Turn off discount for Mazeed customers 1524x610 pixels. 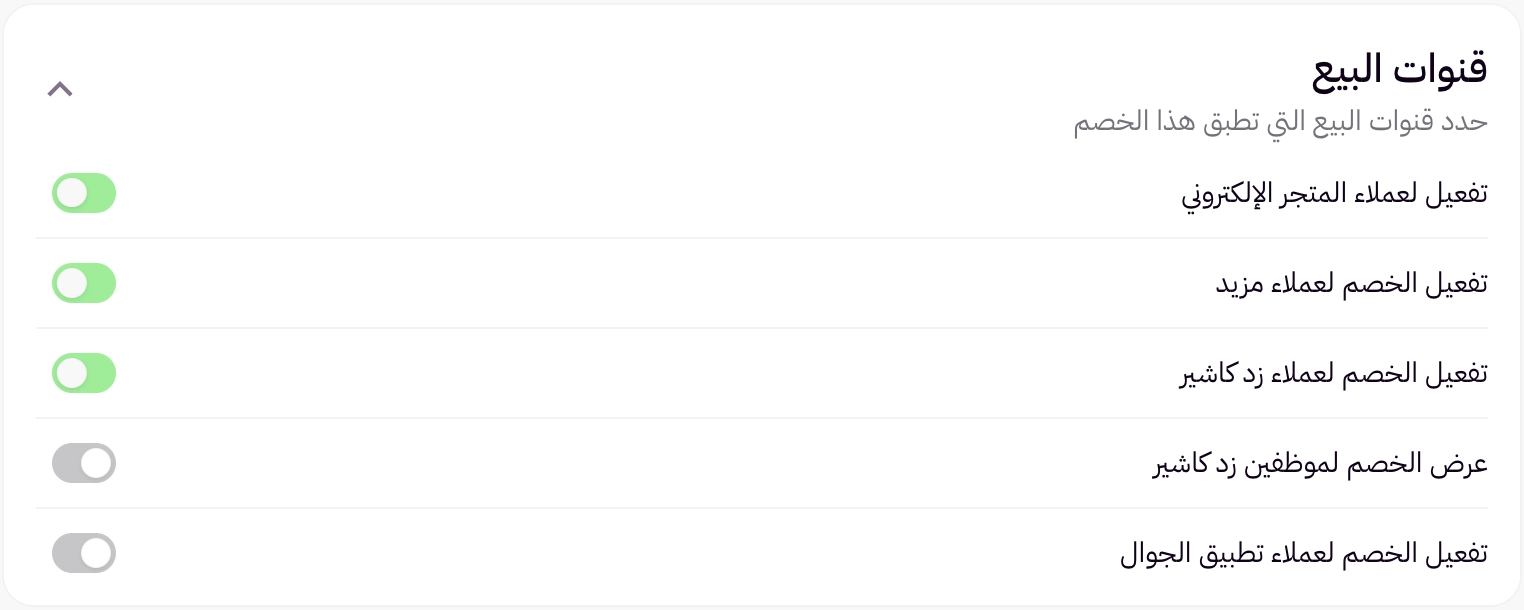(x=84, y=283)
